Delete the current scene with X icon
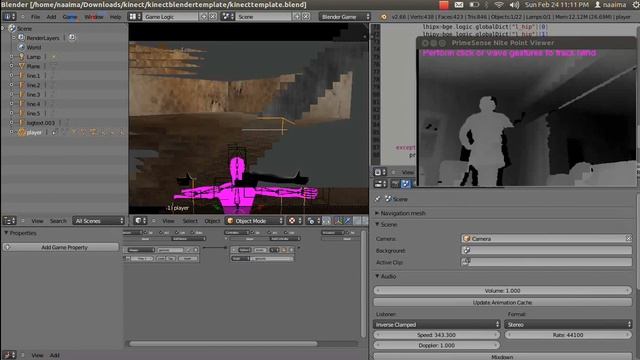 306,17
